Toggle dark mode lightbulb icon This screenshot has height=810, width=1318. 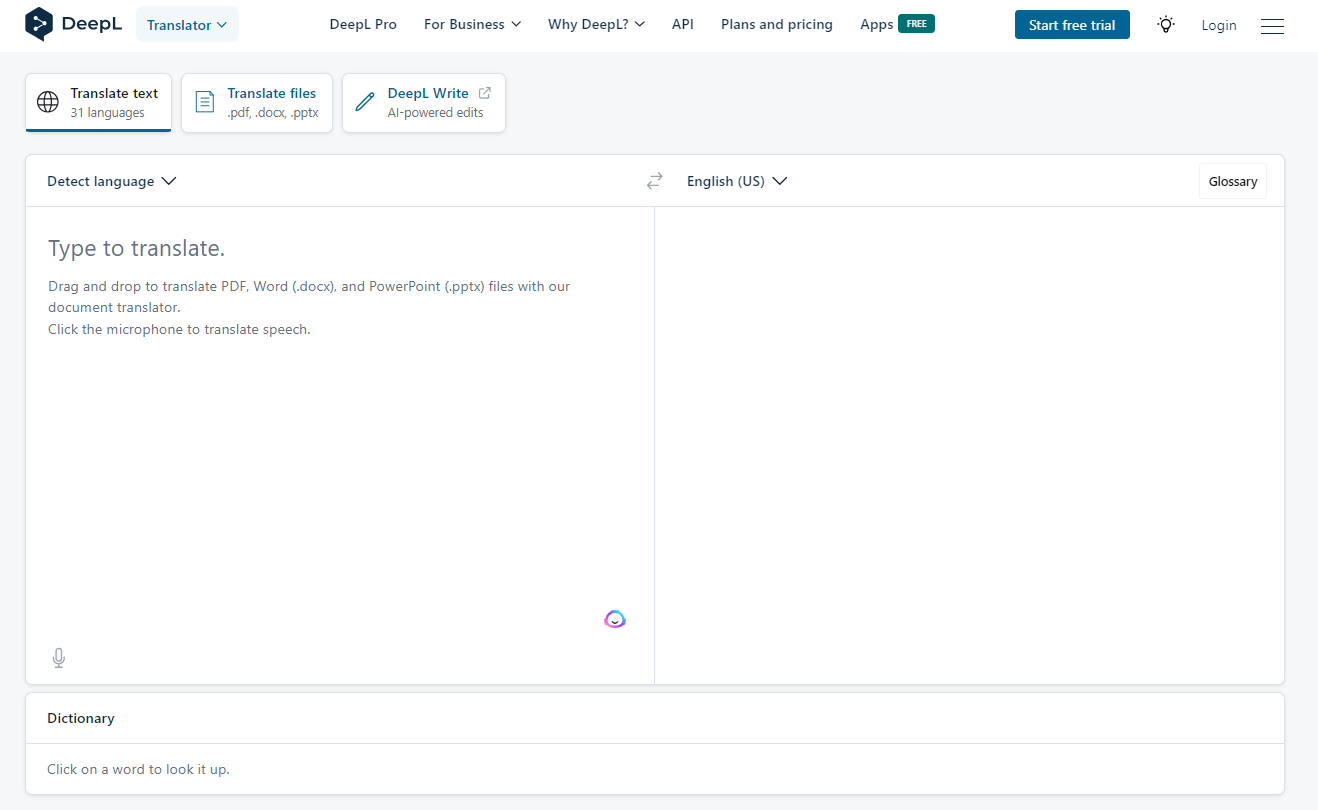[x=1166, y=25]
